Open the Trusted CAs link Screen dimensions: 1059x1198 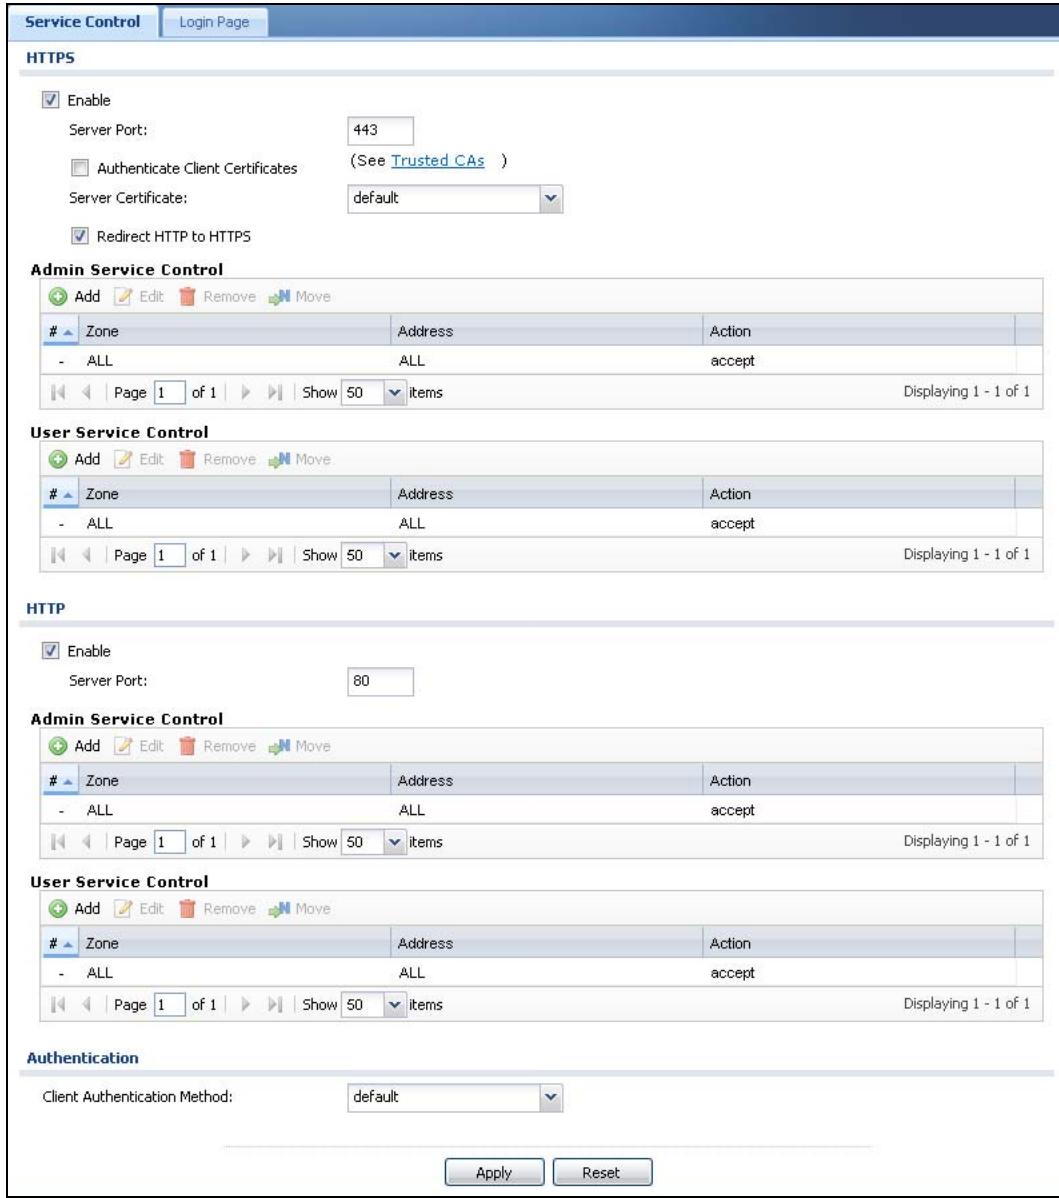[438, 160]
